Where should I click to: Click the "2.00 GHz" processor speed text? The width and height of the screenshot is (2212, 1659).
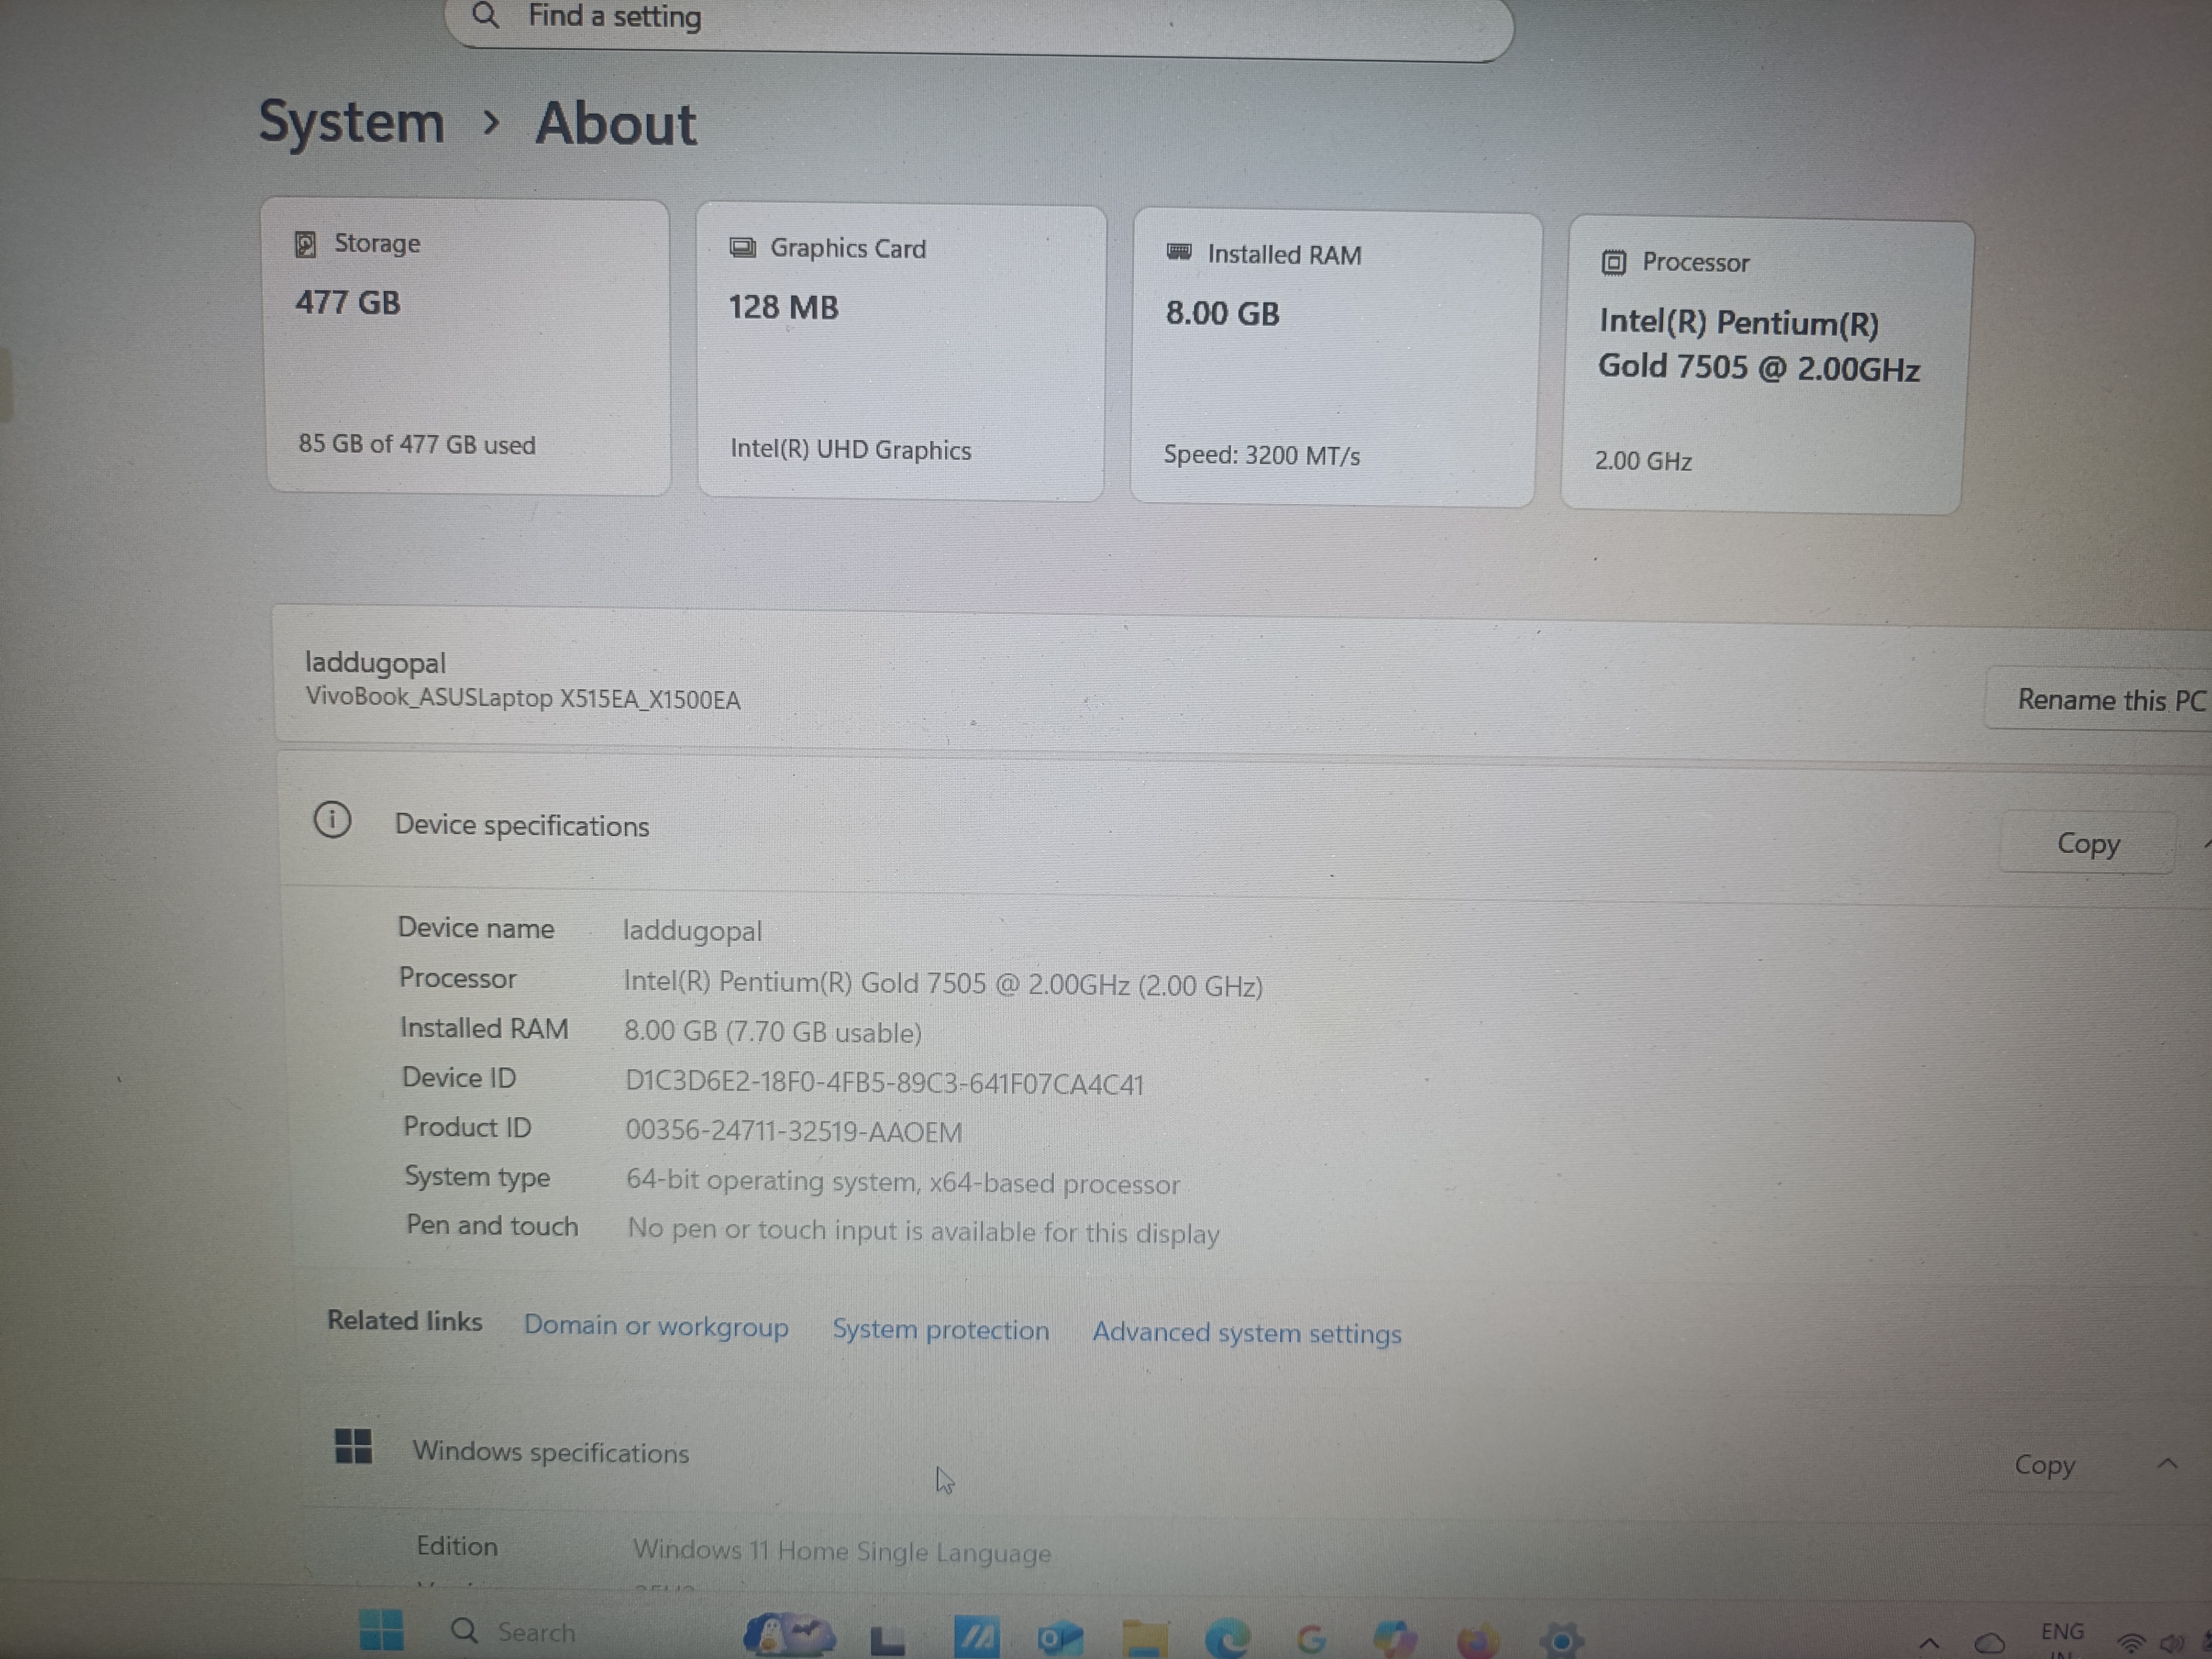click(1643, 461)
